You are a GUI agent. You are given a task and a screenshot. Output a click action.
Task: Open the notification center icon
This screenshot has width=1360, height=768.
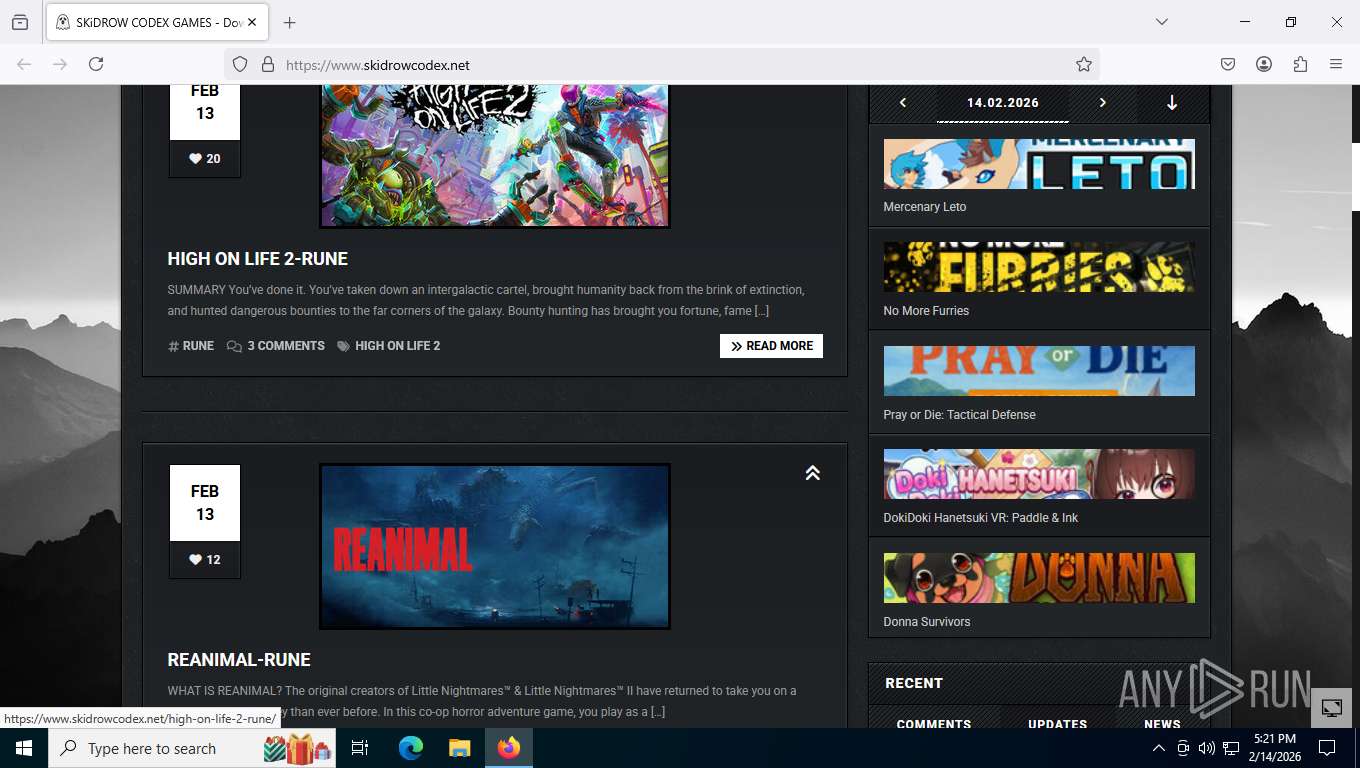[x=1327, y=748]
